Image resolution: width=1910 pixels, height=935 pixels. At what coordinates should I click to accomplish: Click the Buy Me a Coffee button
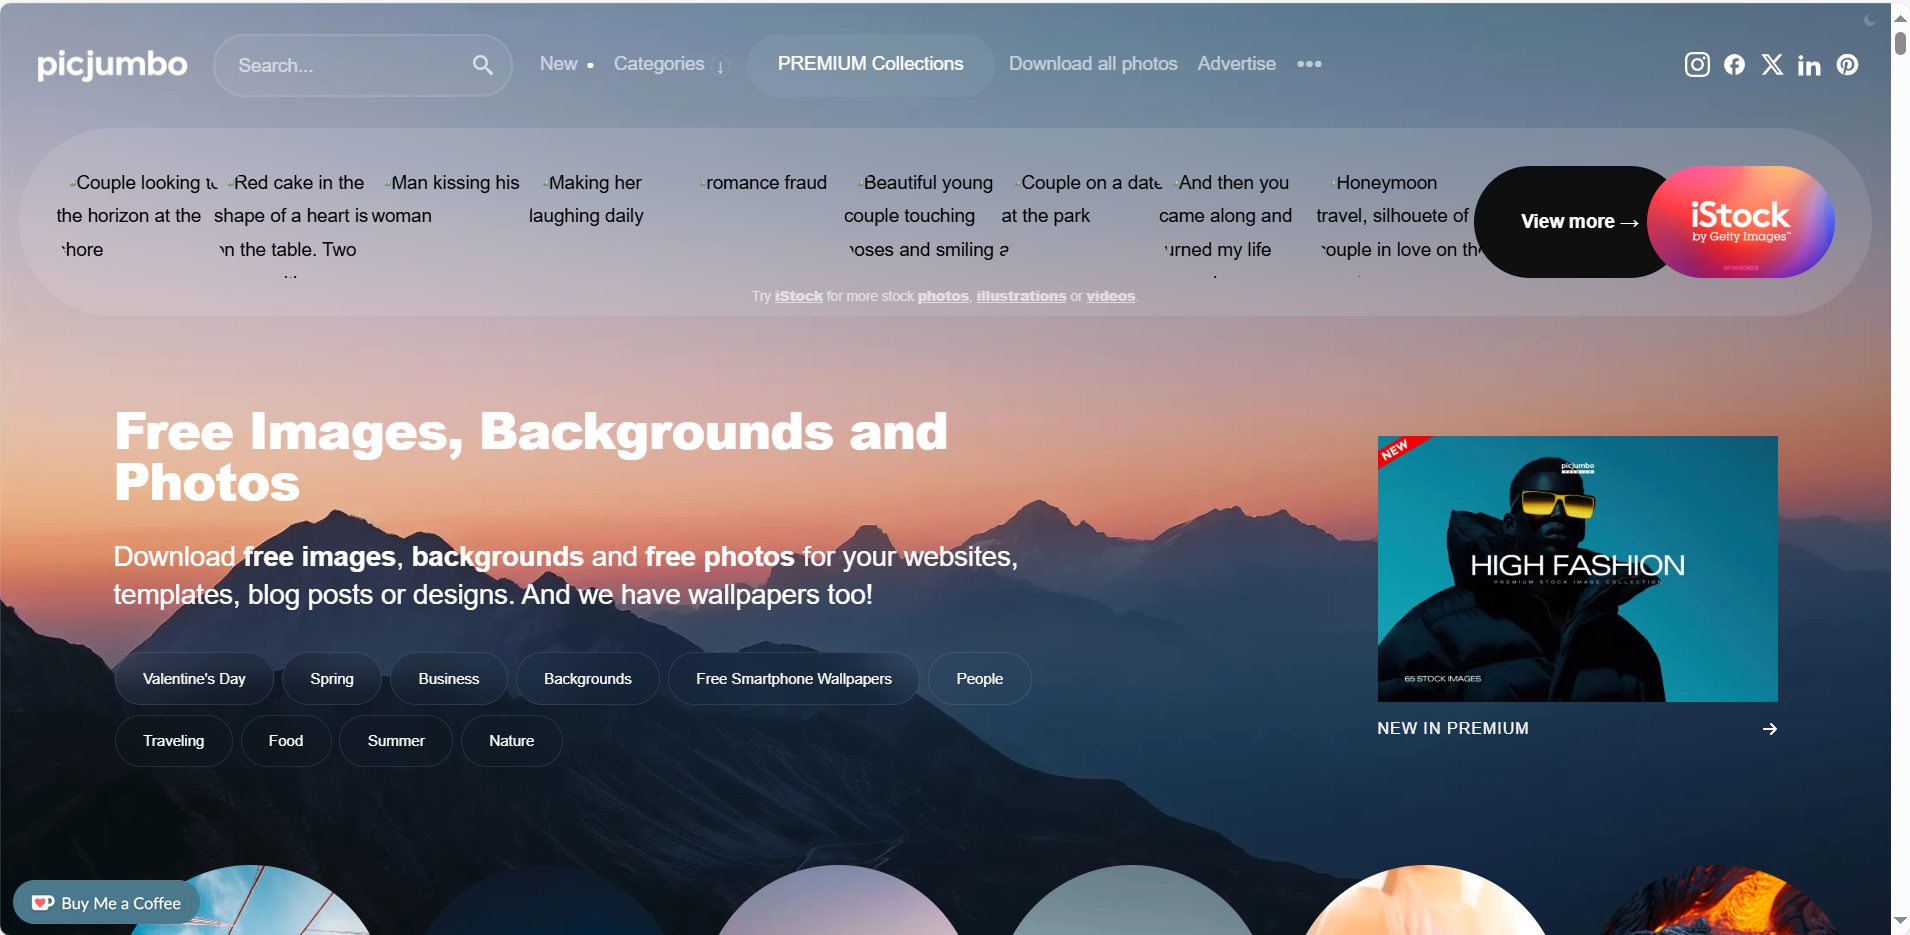pos(107,903)
